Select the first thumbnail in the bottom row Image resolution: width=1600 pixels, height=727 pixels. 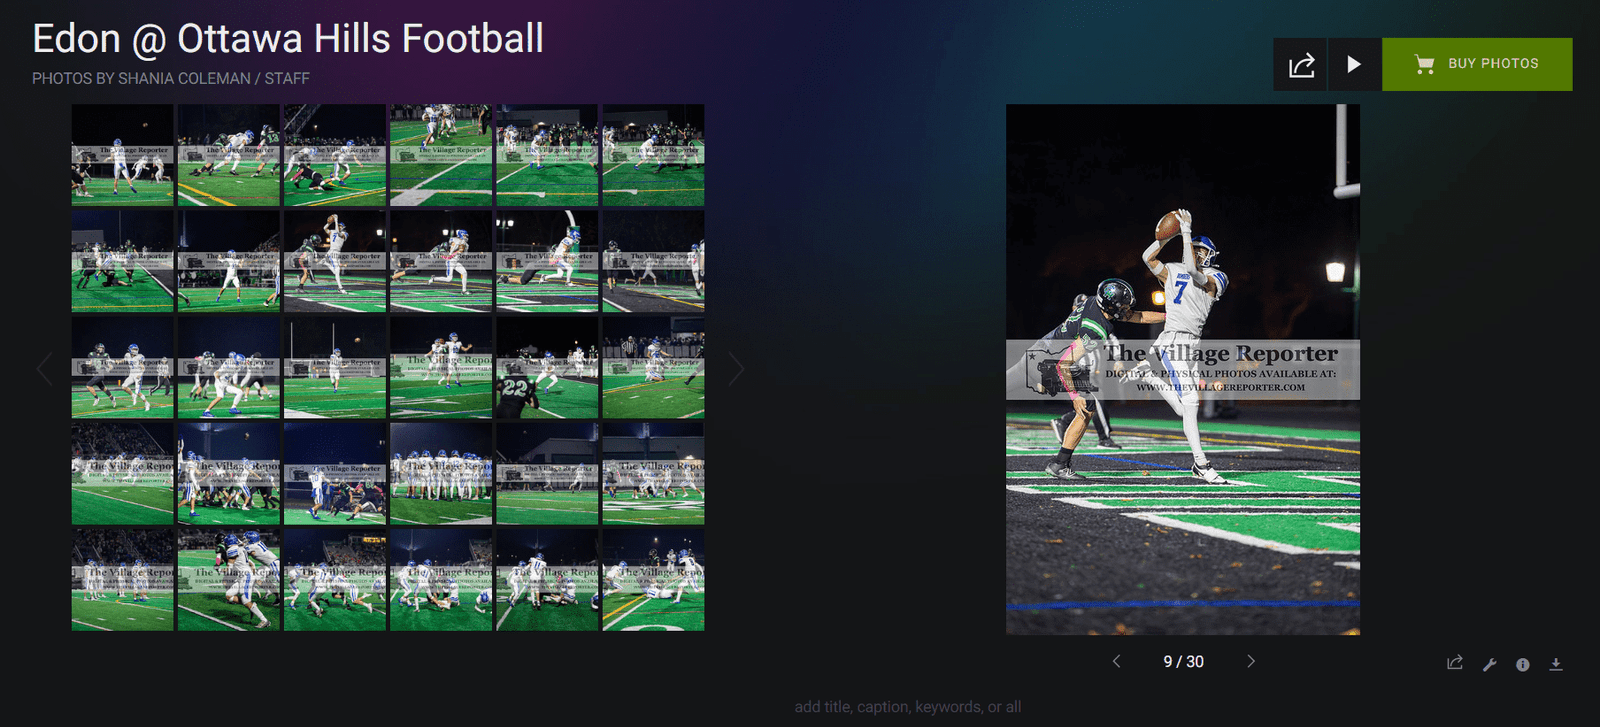tap(122, 580)
